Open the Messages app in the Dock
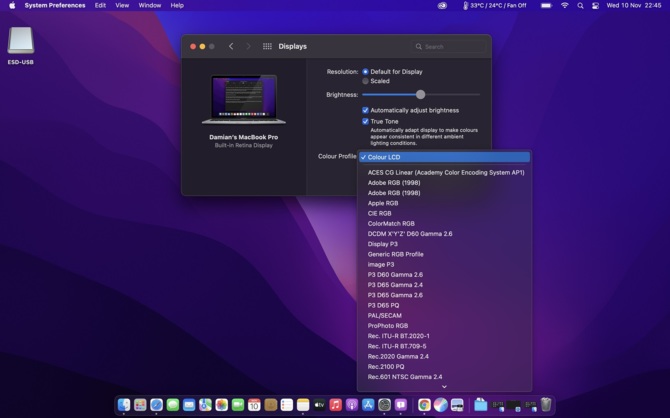670x418 pixels. pyautogui.click(x=173, y=404)
